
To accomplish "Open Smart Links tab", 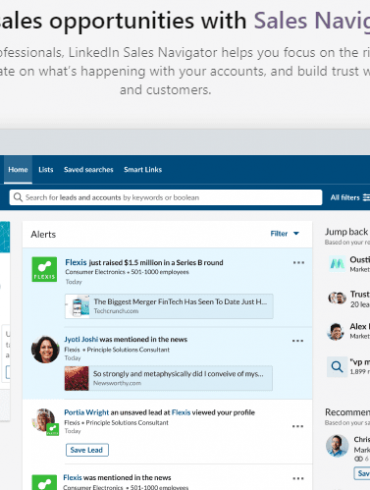I will (143, 170).
